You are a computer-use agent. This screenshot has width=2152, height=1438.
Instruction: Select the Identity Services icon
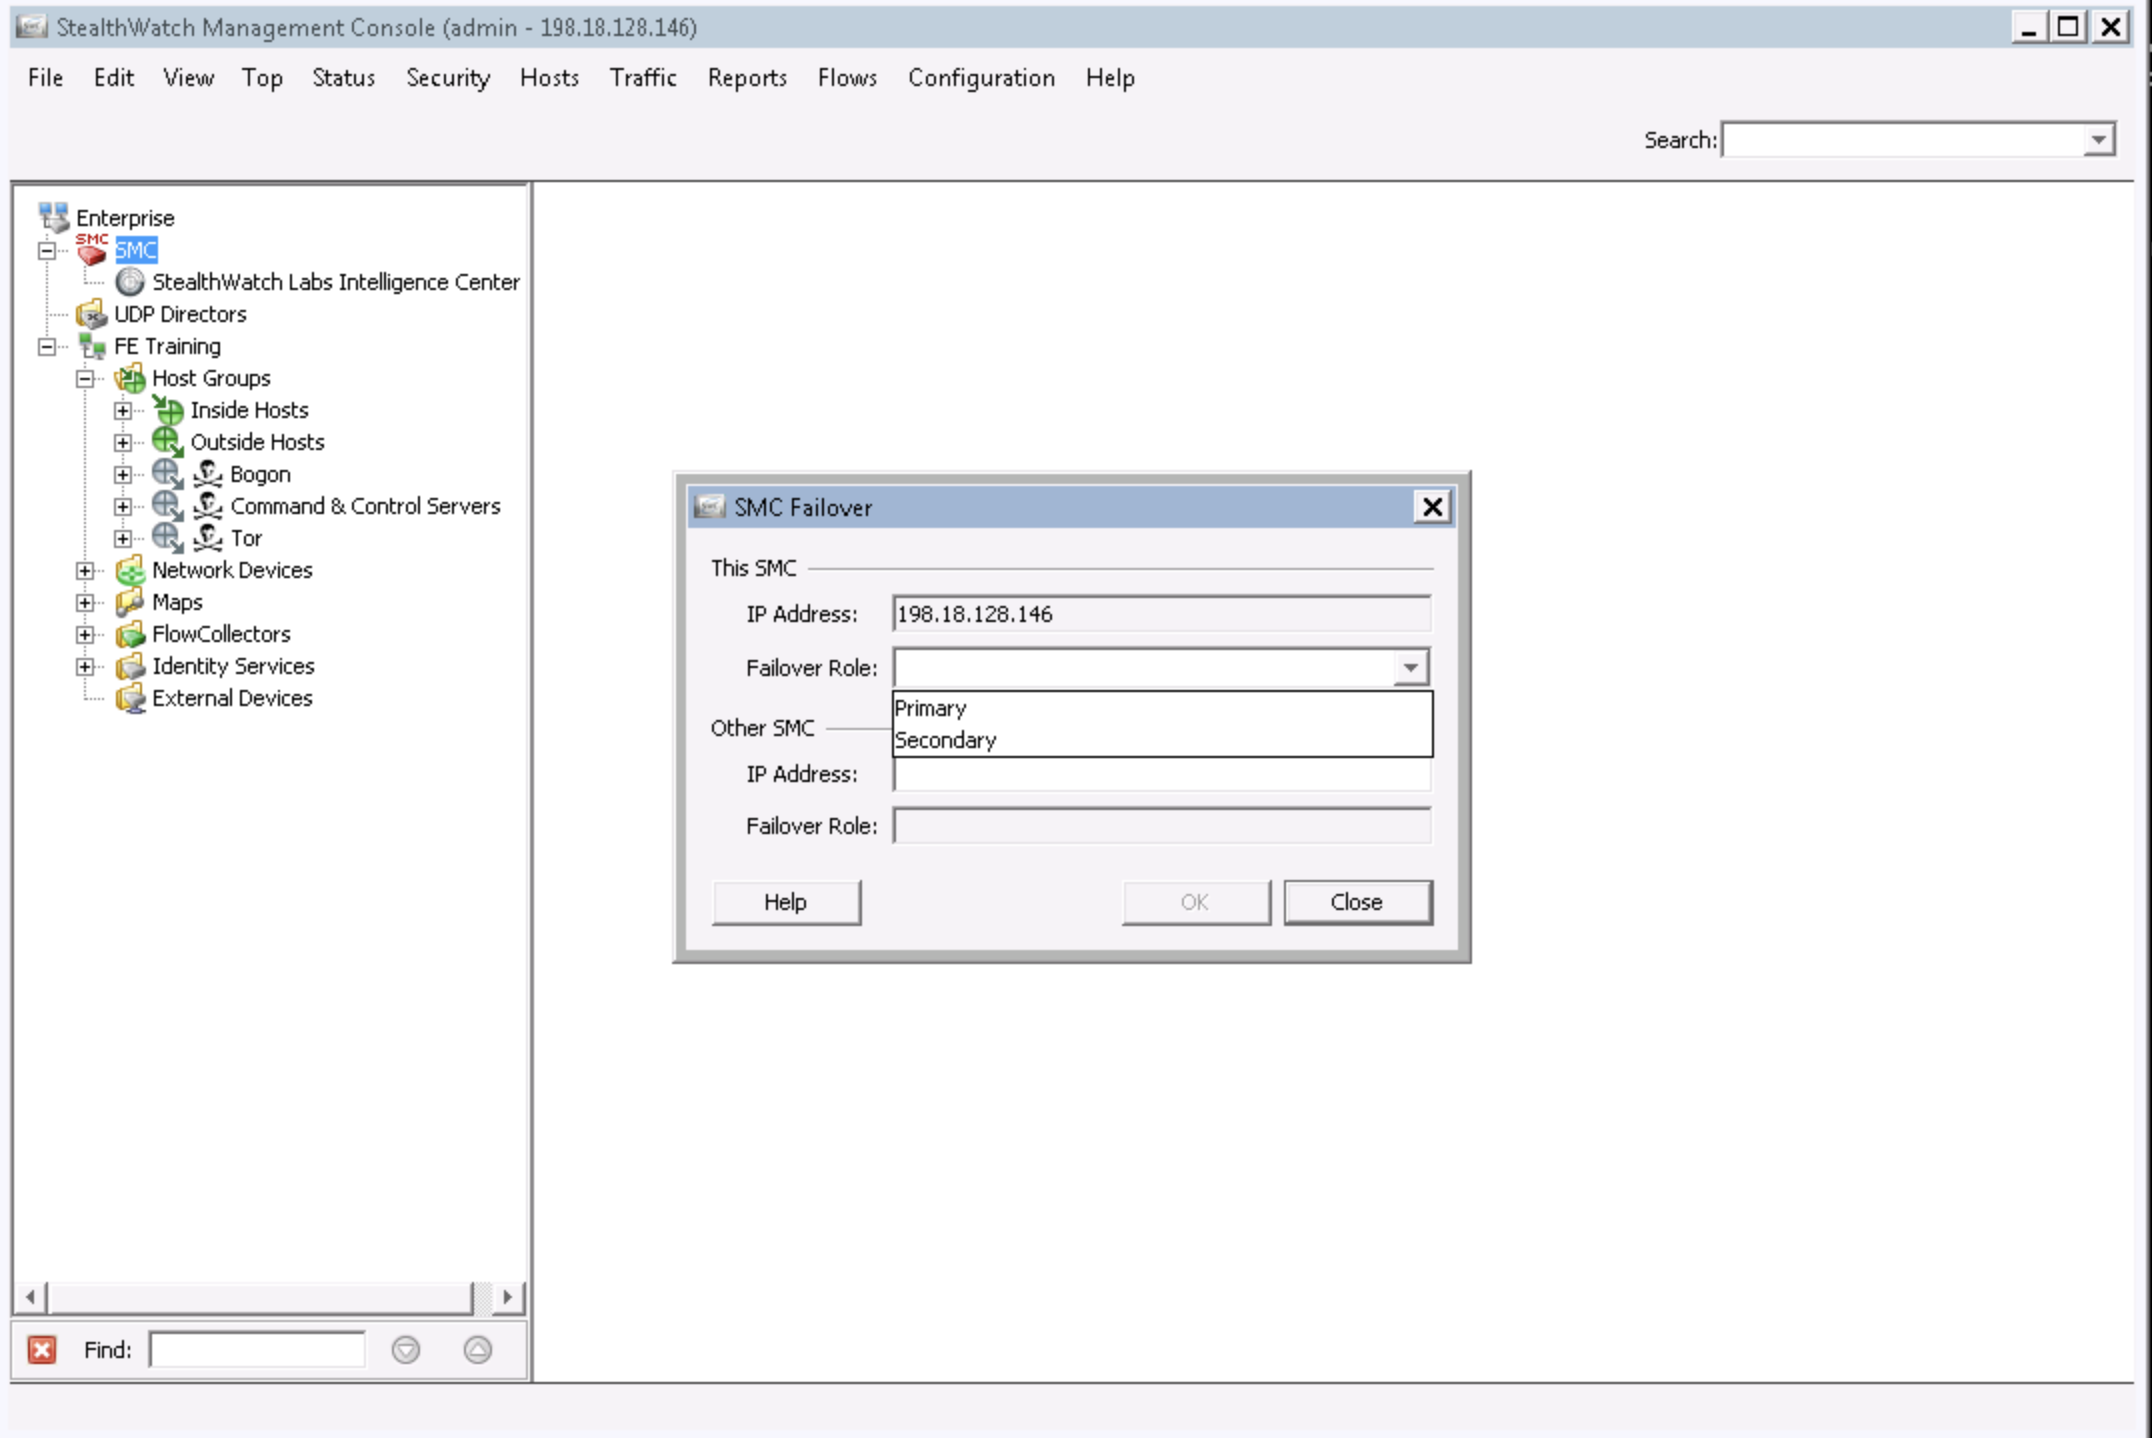pyautogui.click(x=131, y=666)
